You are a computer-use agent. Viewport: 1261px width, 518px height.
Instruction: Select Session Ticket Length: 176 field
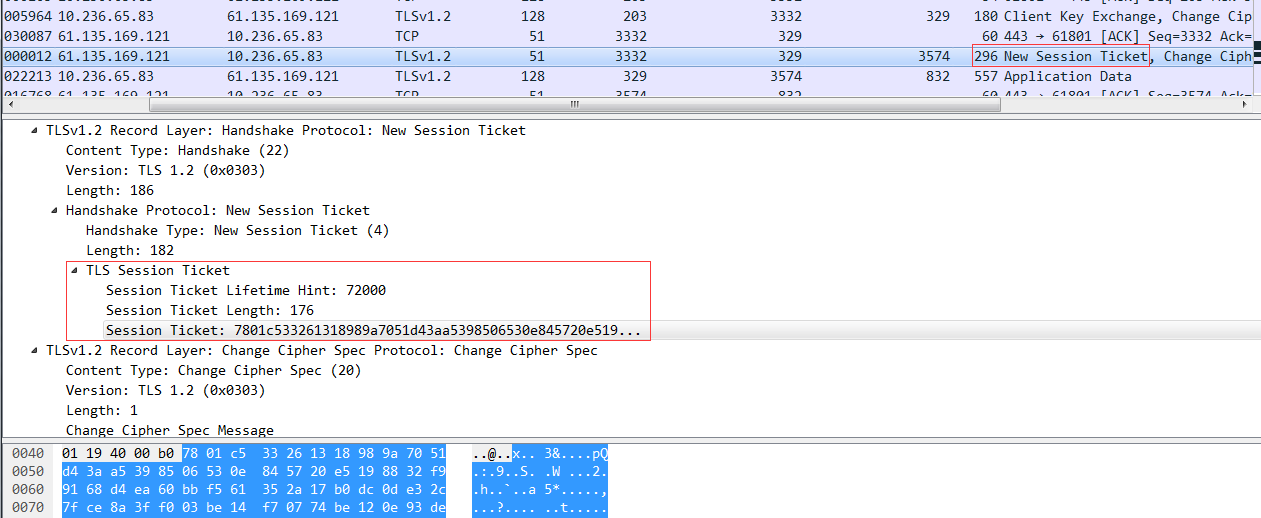(x=210, y=310)
